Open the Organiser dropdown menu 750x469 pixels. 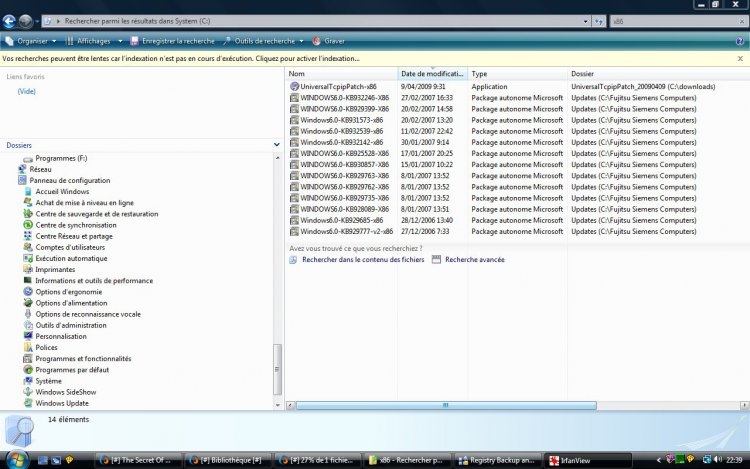[x=31, y=41]
